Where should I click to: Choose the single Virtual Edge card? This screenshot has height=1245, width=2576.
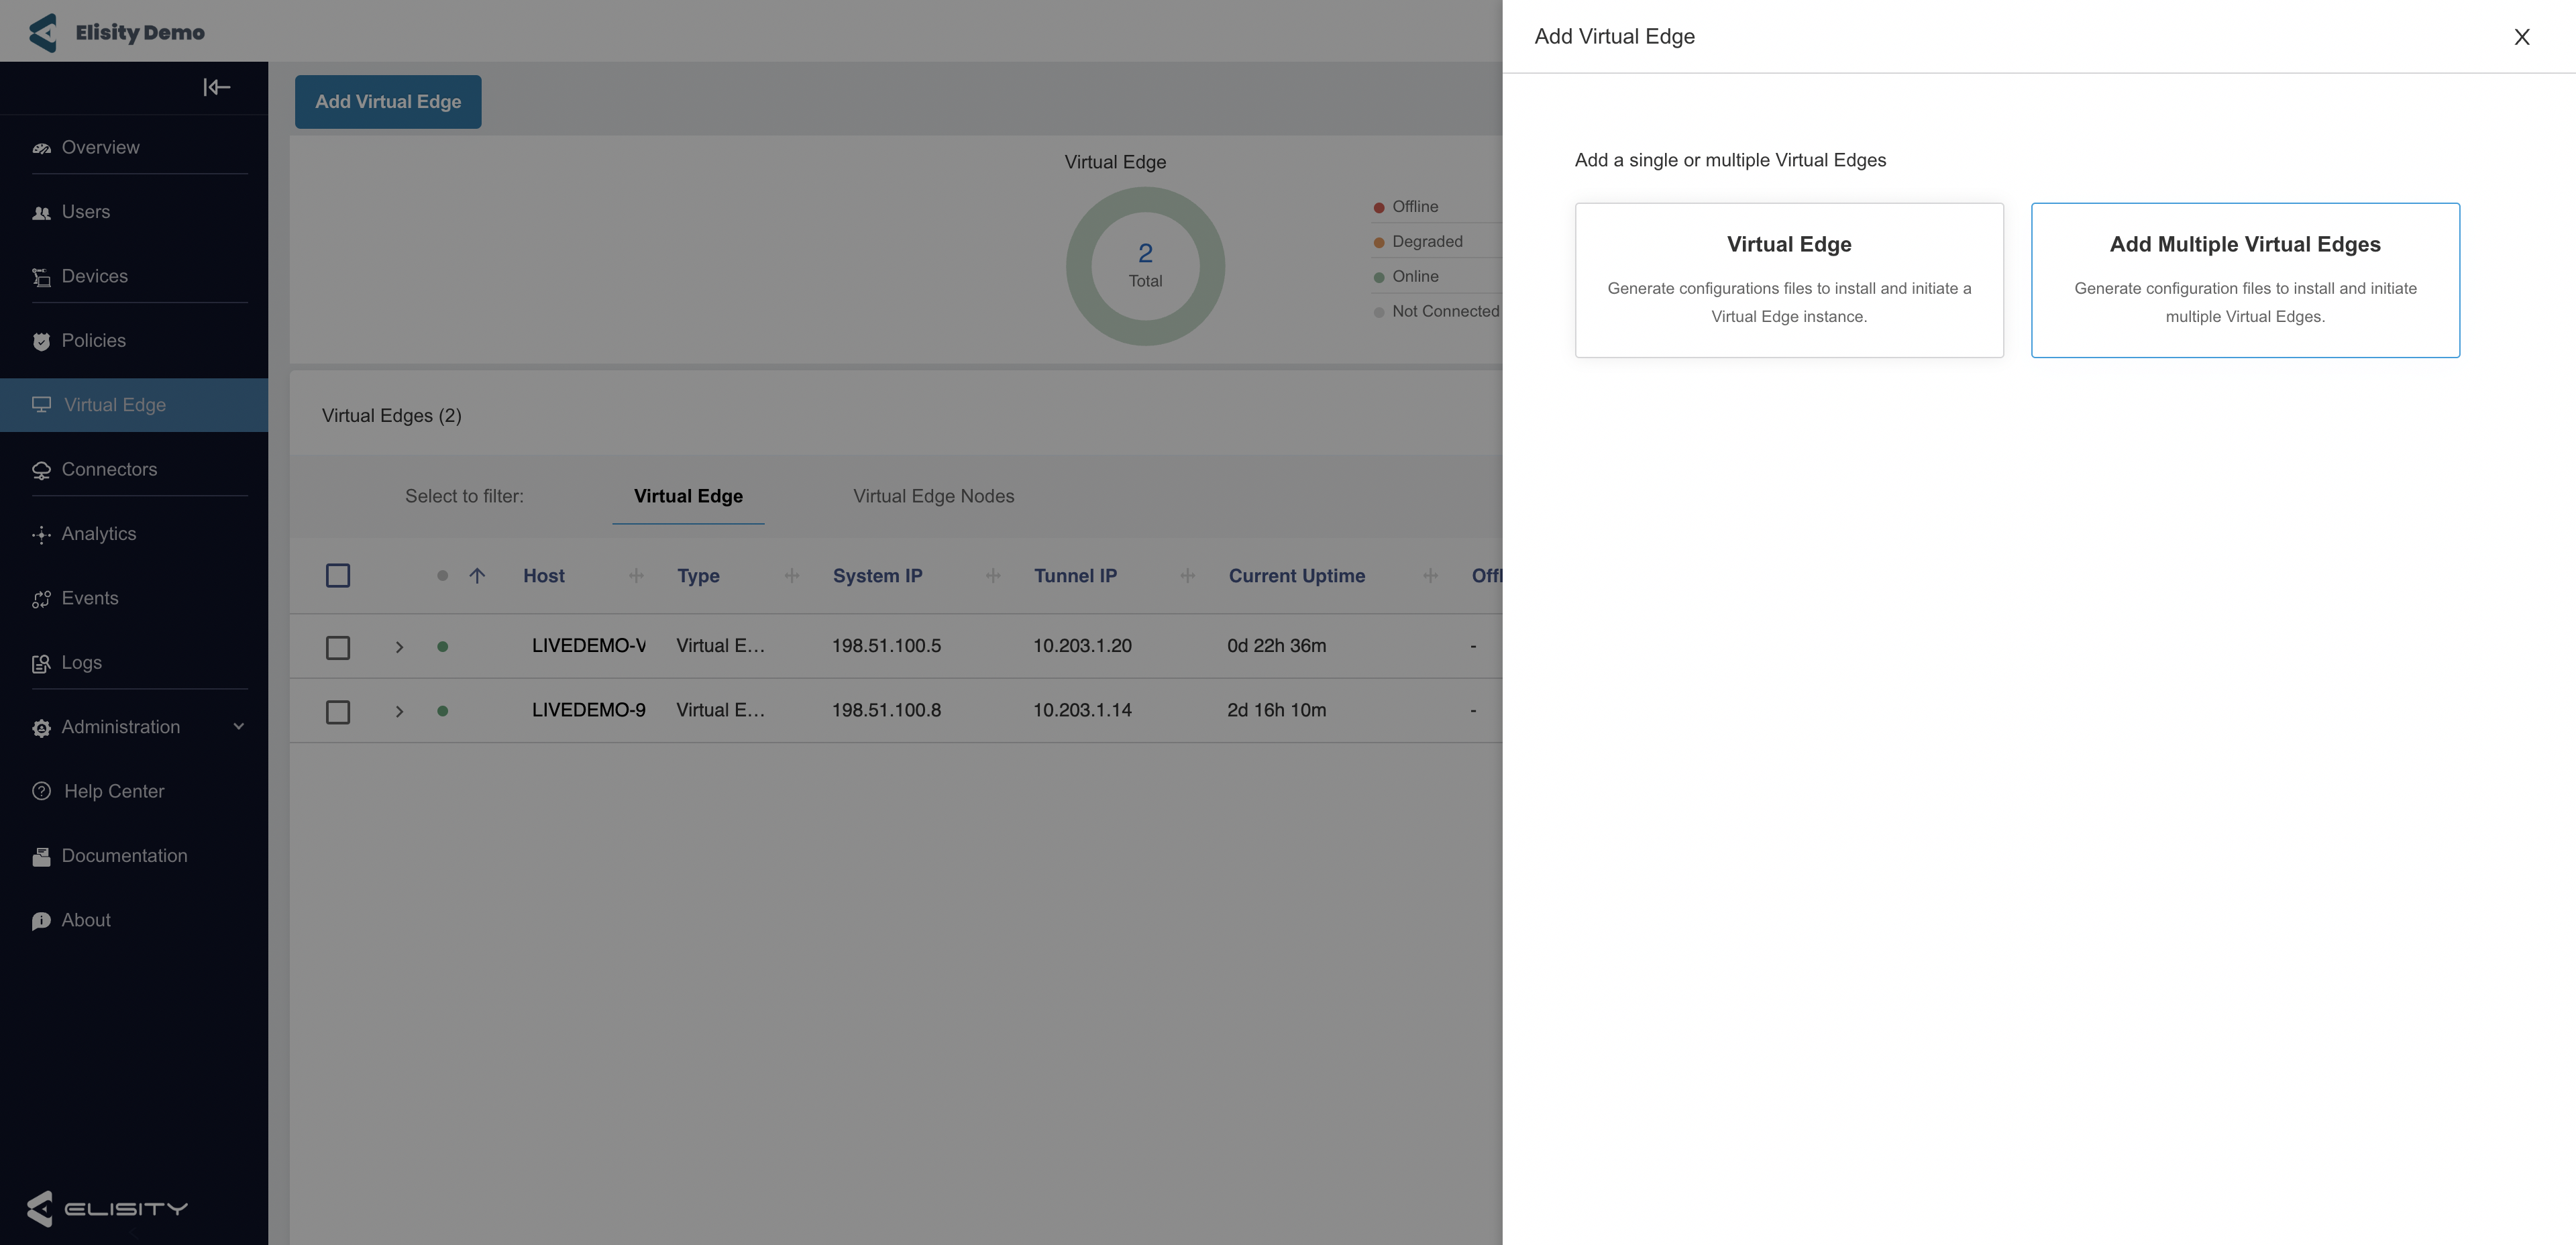1788,280
